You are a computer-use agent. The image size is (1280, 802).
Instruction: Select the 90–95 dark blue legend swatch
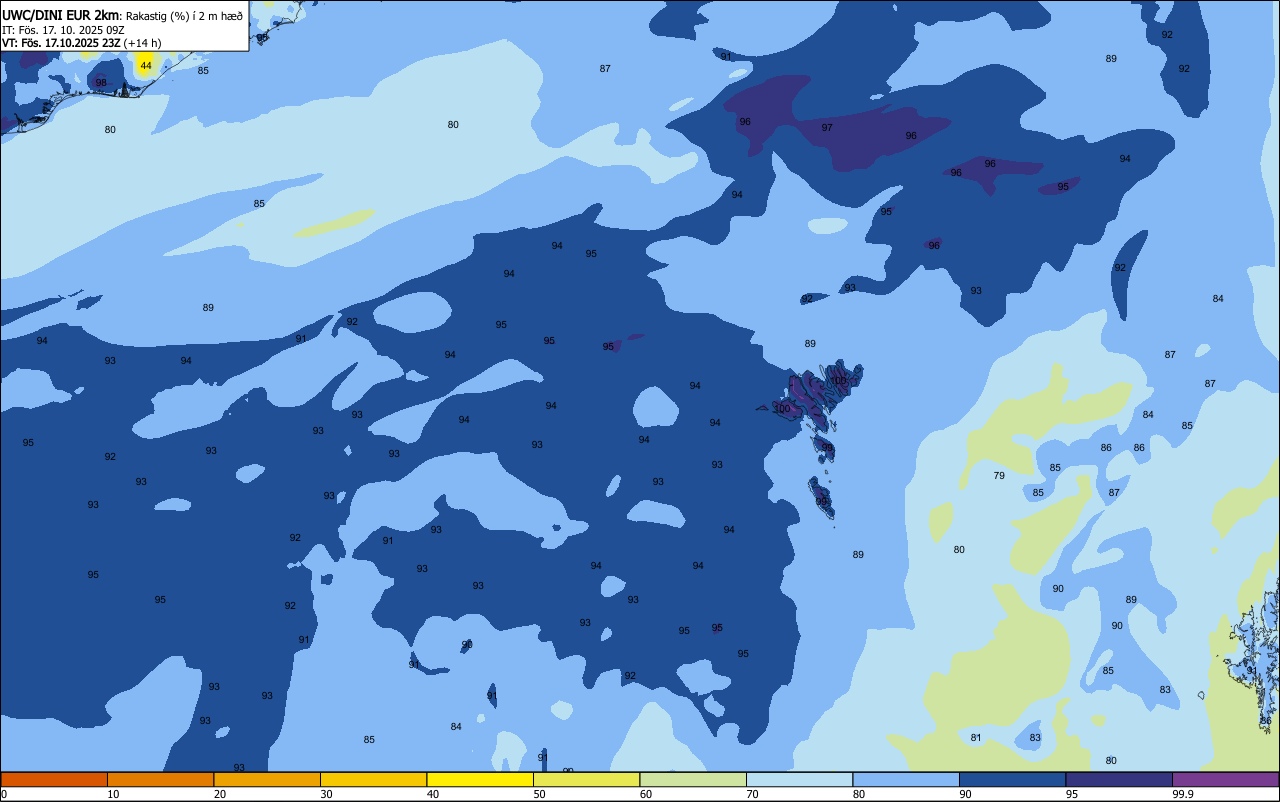click(1012, 779)
